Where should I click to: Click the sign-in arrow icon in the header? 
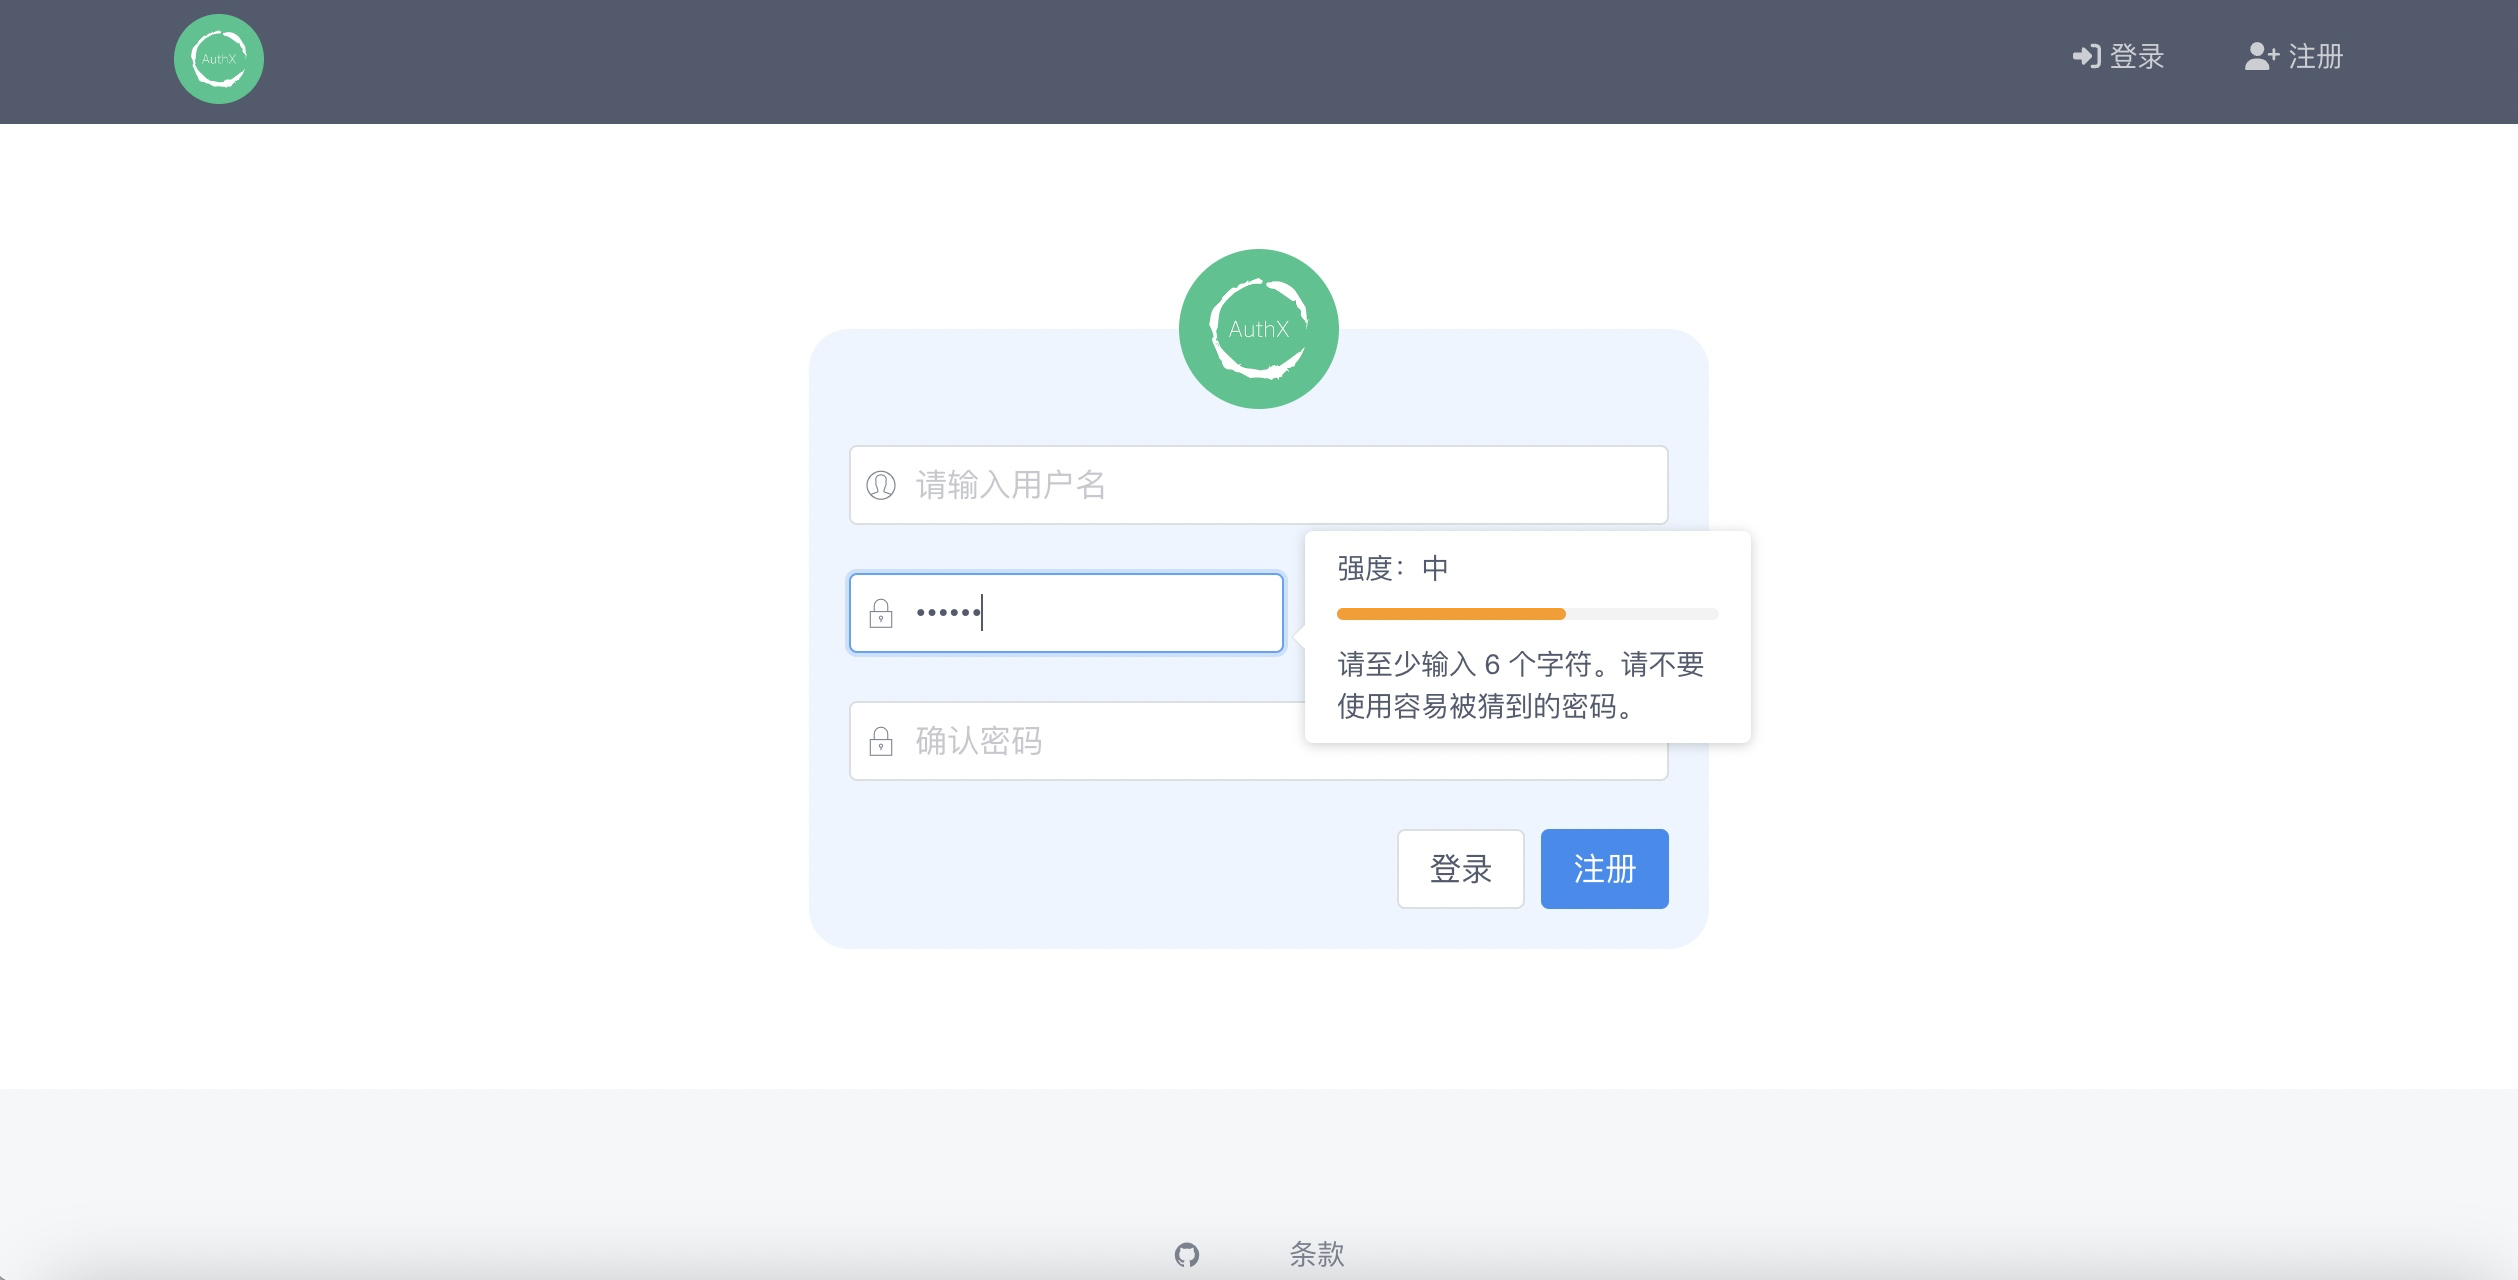click(2085, 56)
